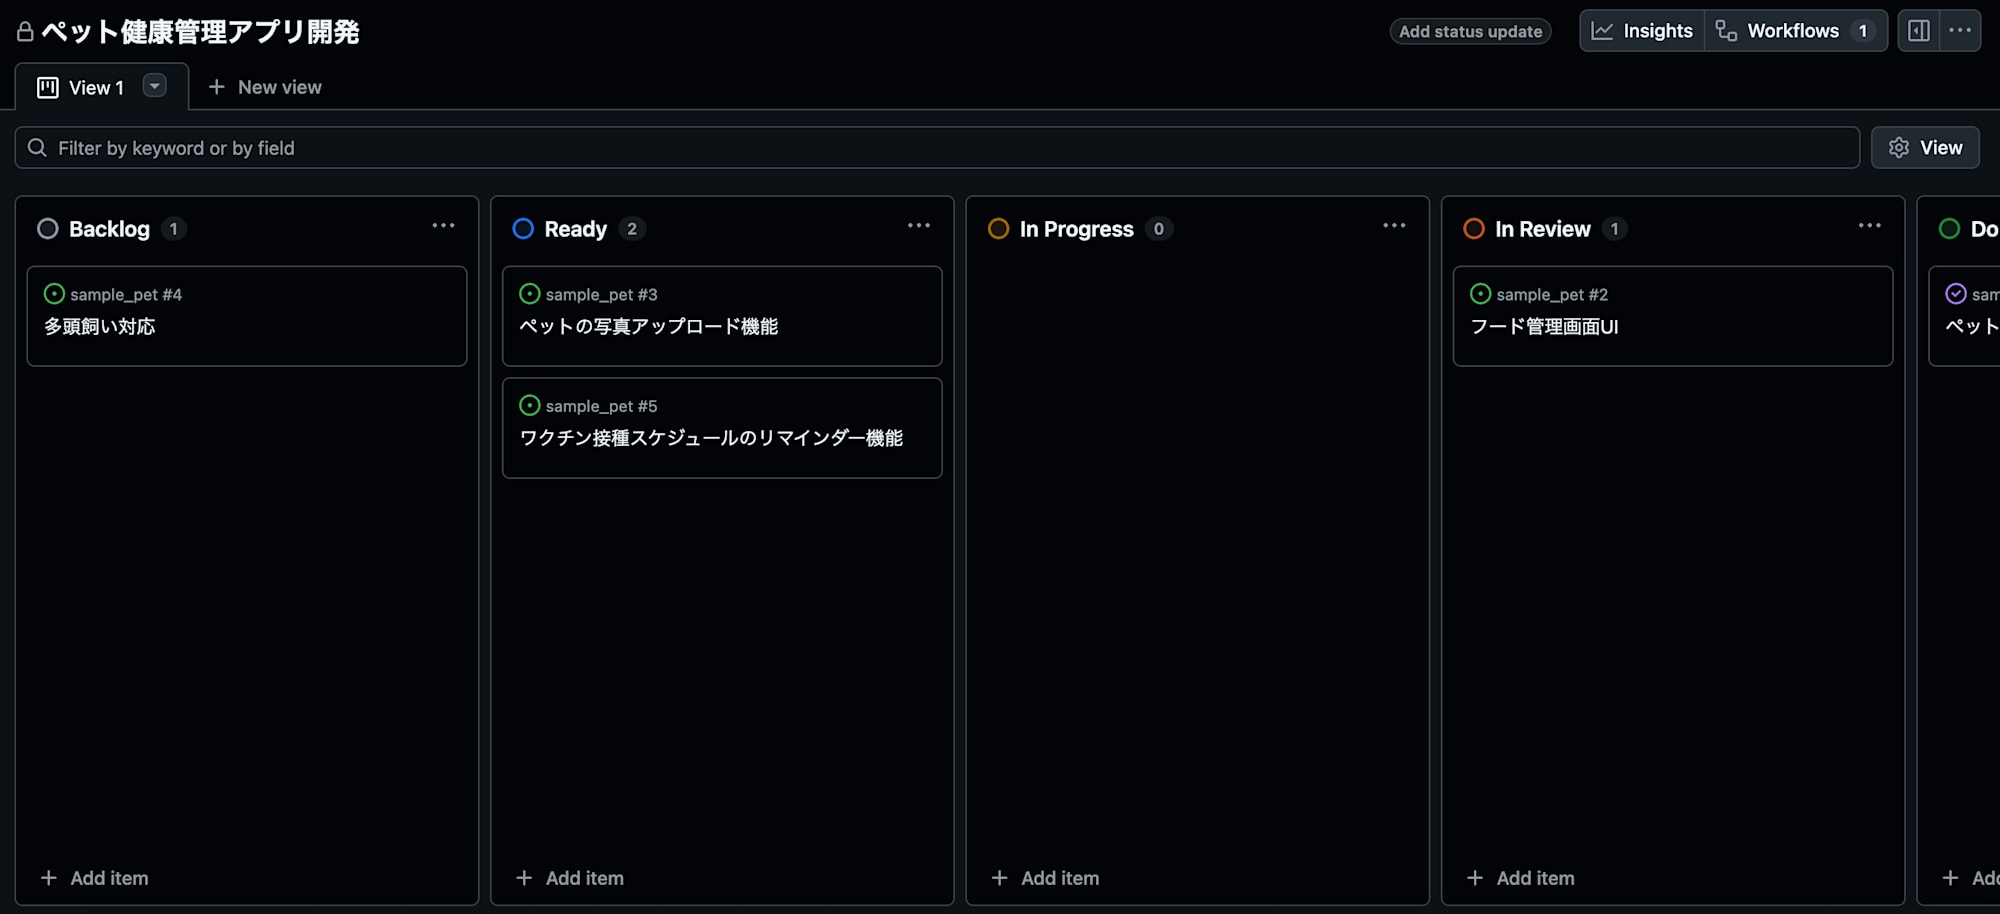Viewport: 2000px width, 914px height.
Task: Open the Insights page
Action: (x=1640, y=30)
